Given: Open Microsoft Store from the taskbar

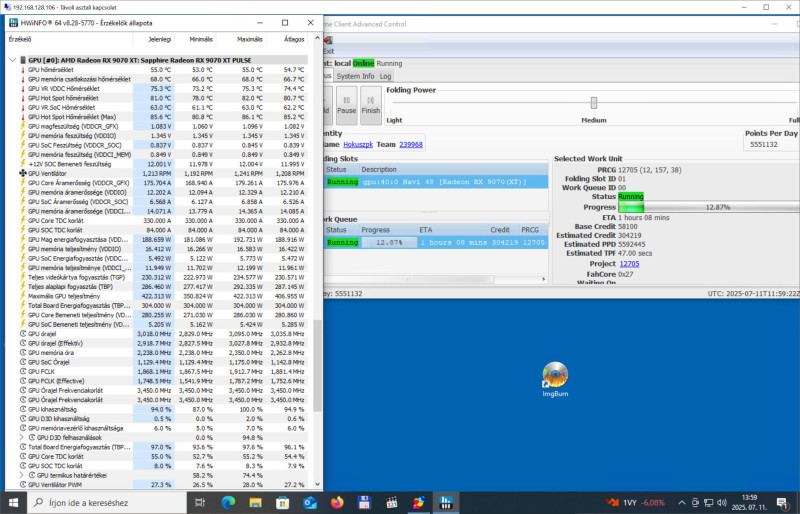Looking at the screenshot, I should point(283,503).
